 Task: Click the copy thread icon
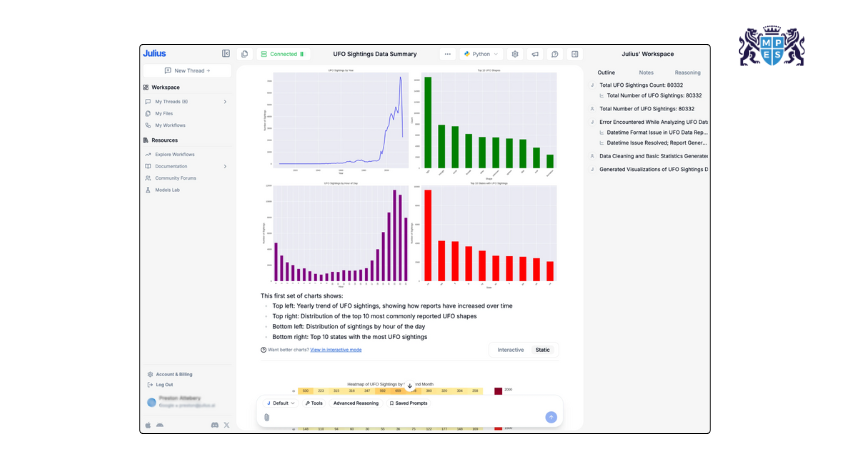tap(245, 54)
